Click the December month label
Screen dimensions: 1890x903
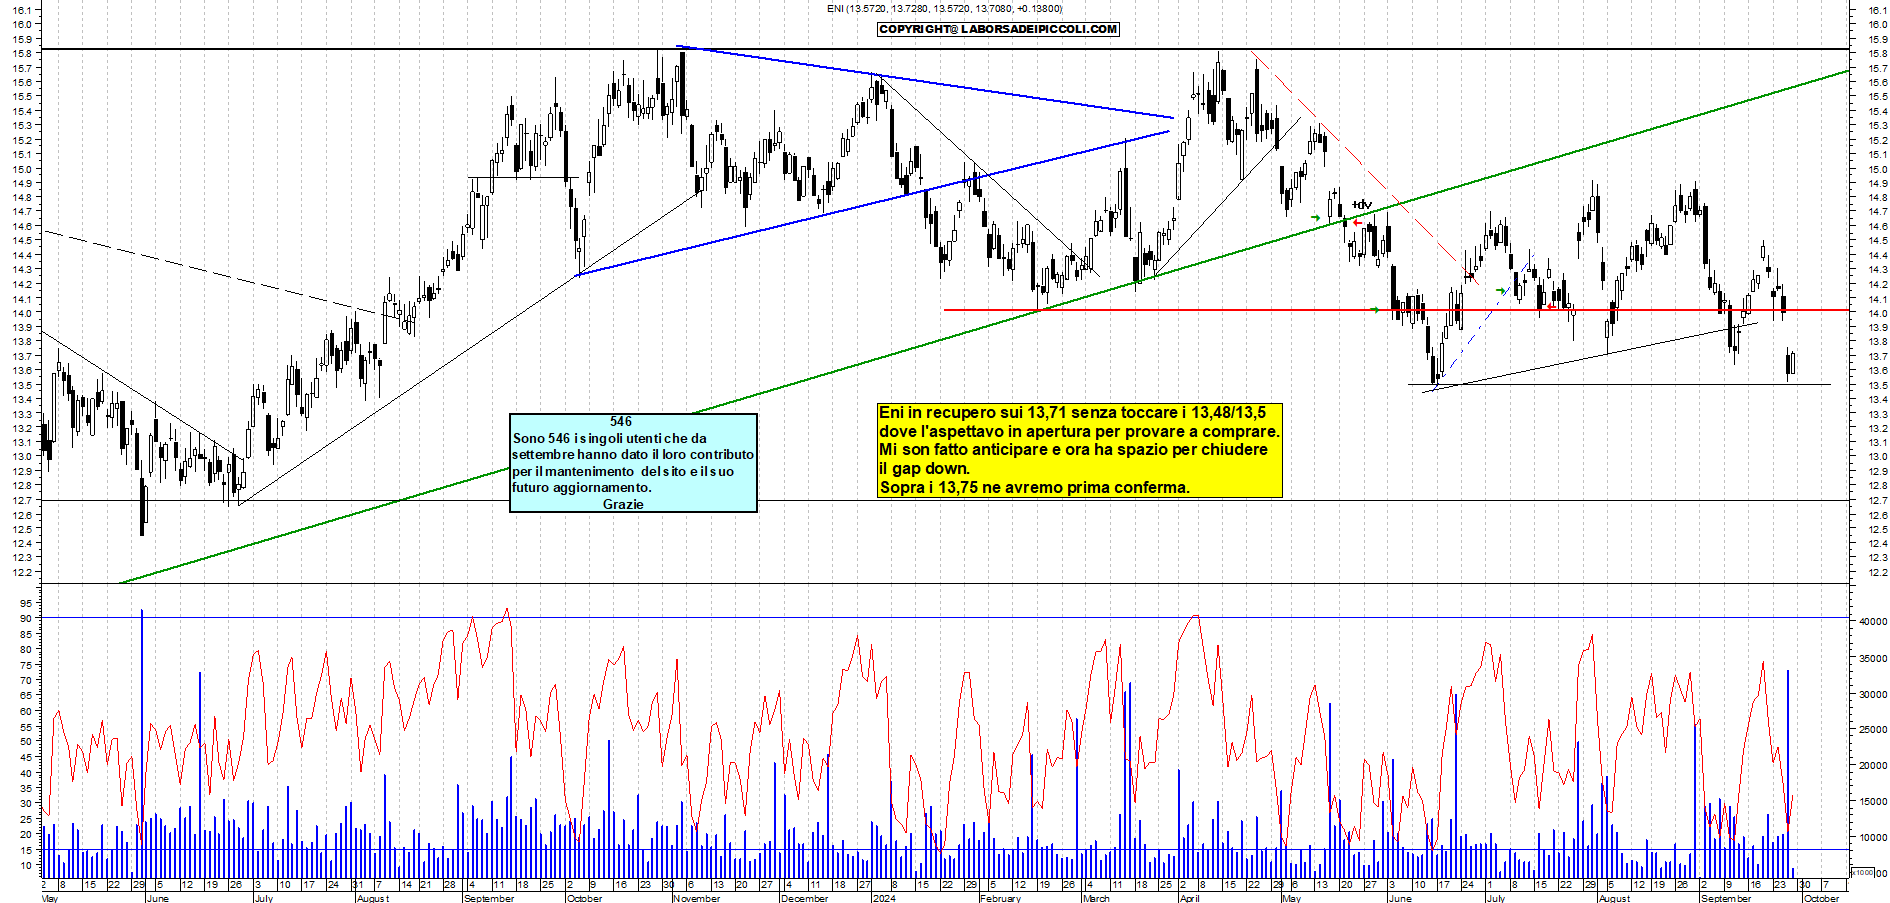click(804, 898)
